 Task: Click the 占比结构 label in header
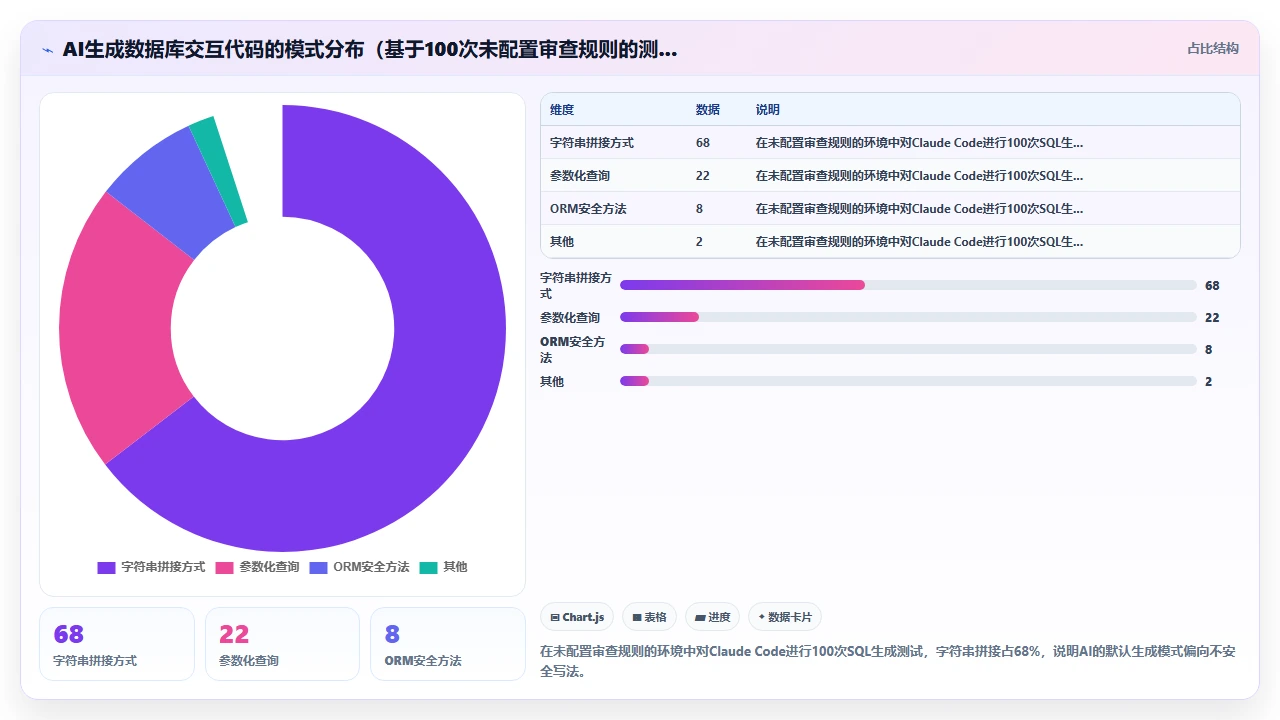point(1213,48)
